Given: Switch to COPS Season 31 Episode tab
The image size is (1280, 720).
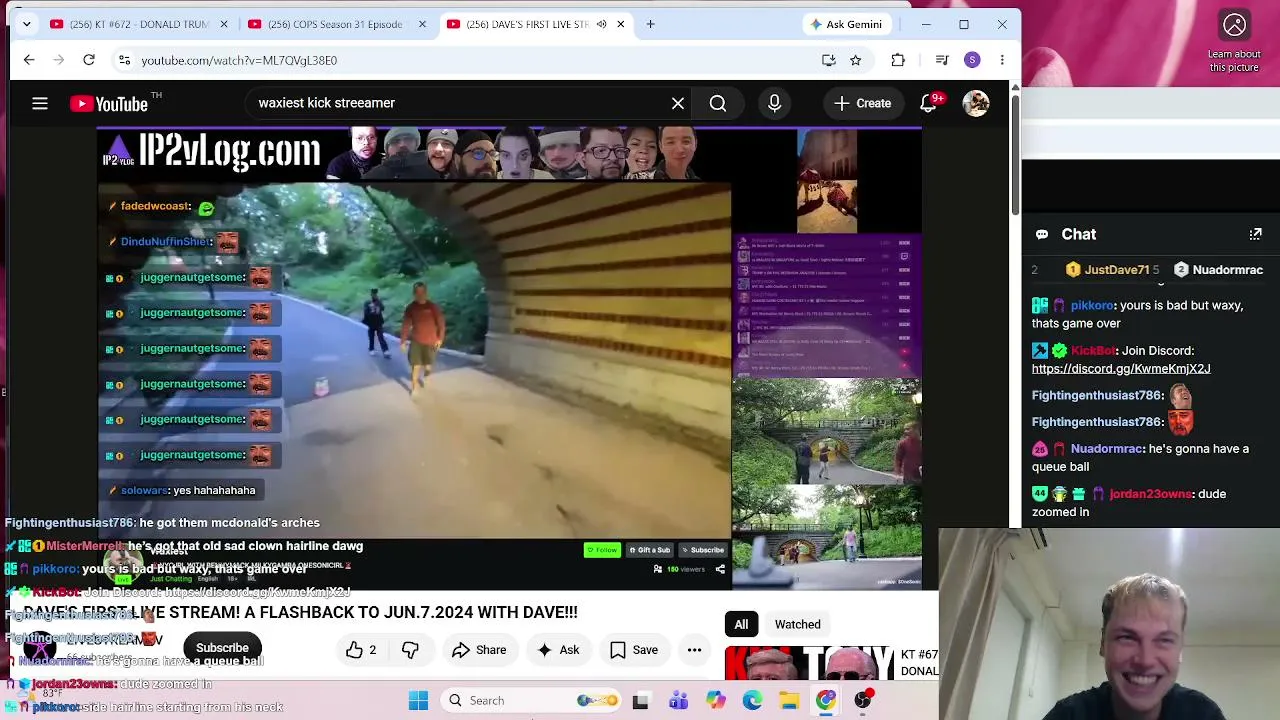Looking at the screenshot, I should point(336,24).
